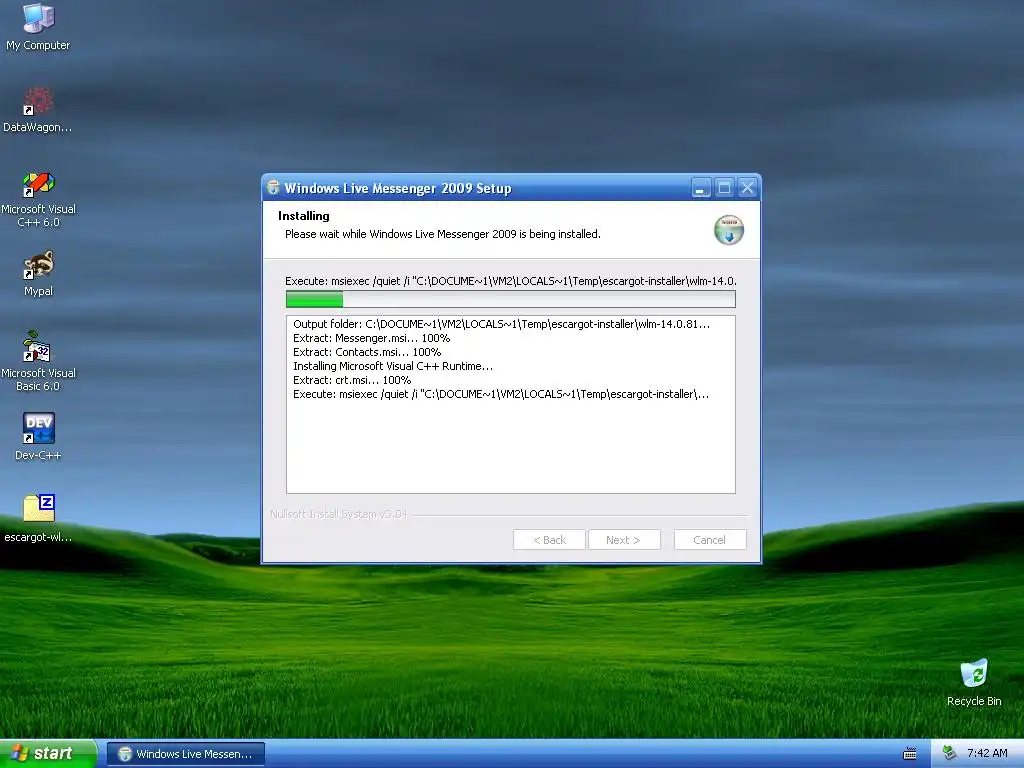Click the disabled Back button

tap(549, 540)
